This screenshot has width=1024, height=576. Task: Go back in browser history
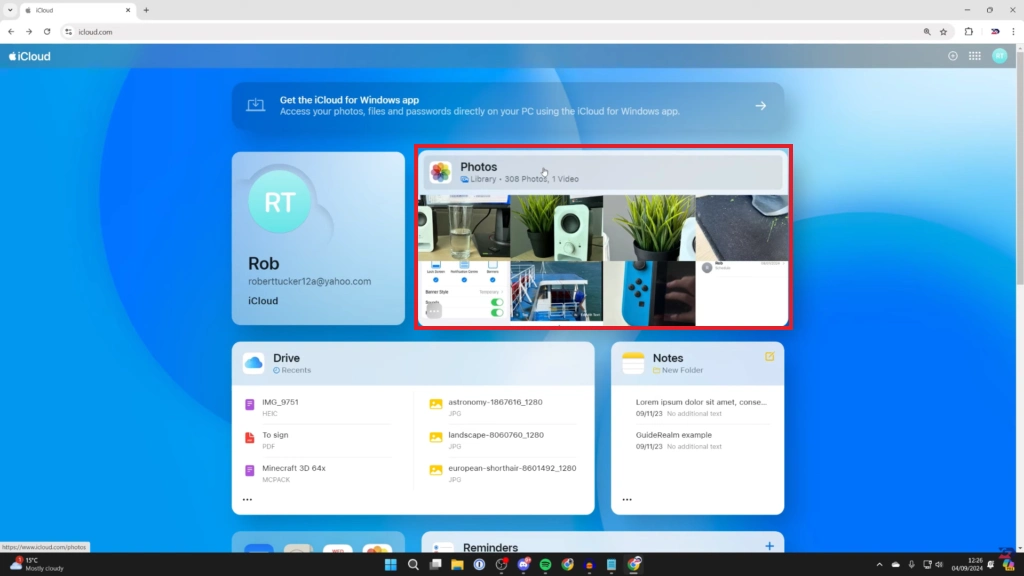coord(11,31)
